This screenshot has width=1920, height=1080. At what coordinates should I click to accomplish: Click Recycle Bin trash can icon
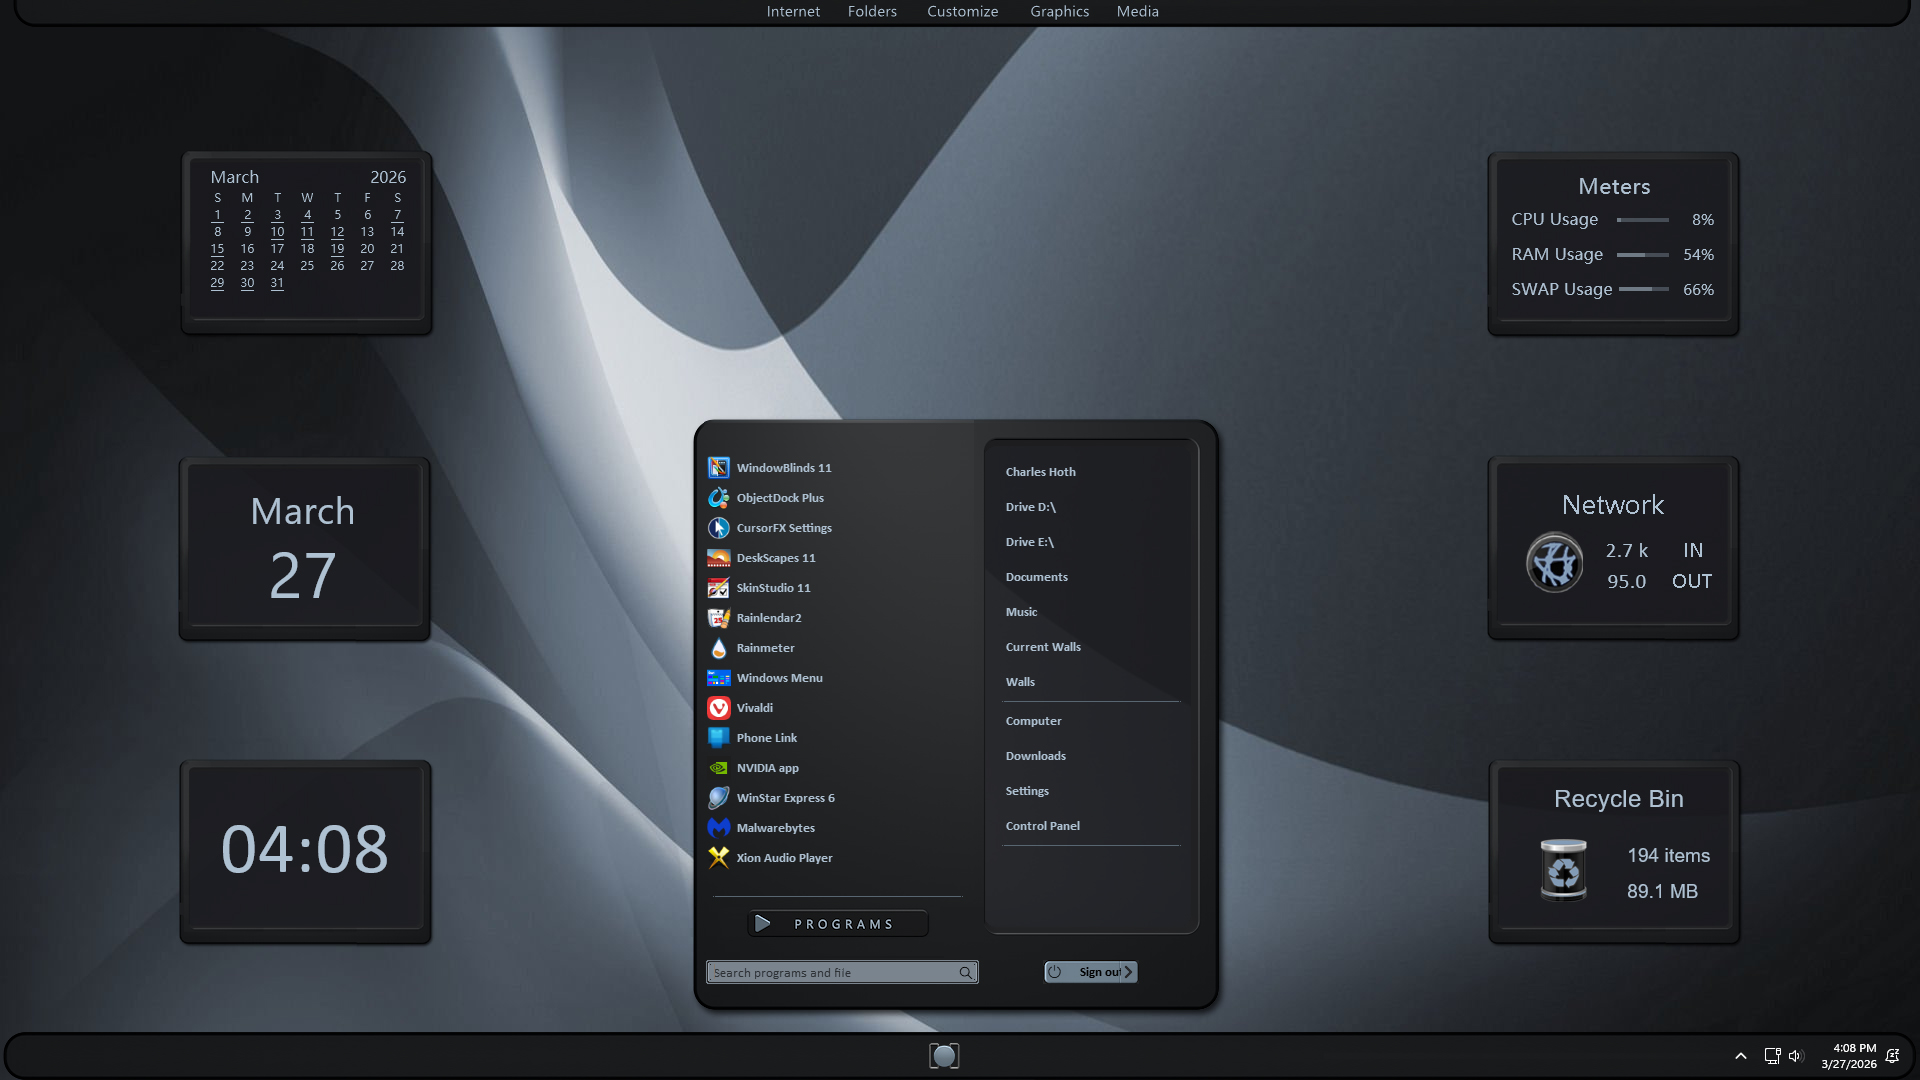pyautogui.click(x=1563, y=869)
